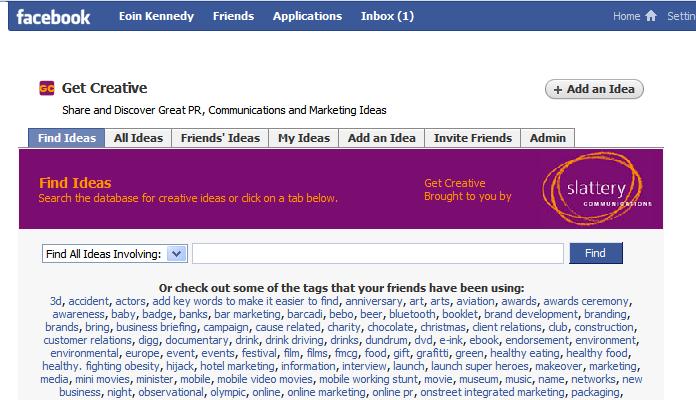Click the + Add an Idea button
Screen dimensions: 696x400
pyautogui.click(x=594, y=89)
